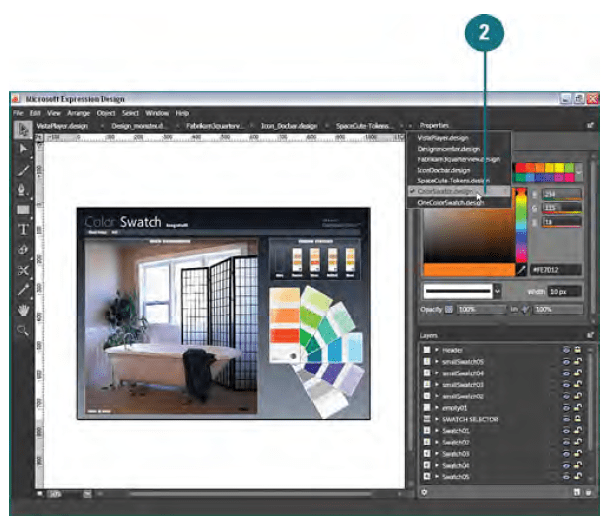
Task: Select the Text tool
Action: (x=23, y=230)
